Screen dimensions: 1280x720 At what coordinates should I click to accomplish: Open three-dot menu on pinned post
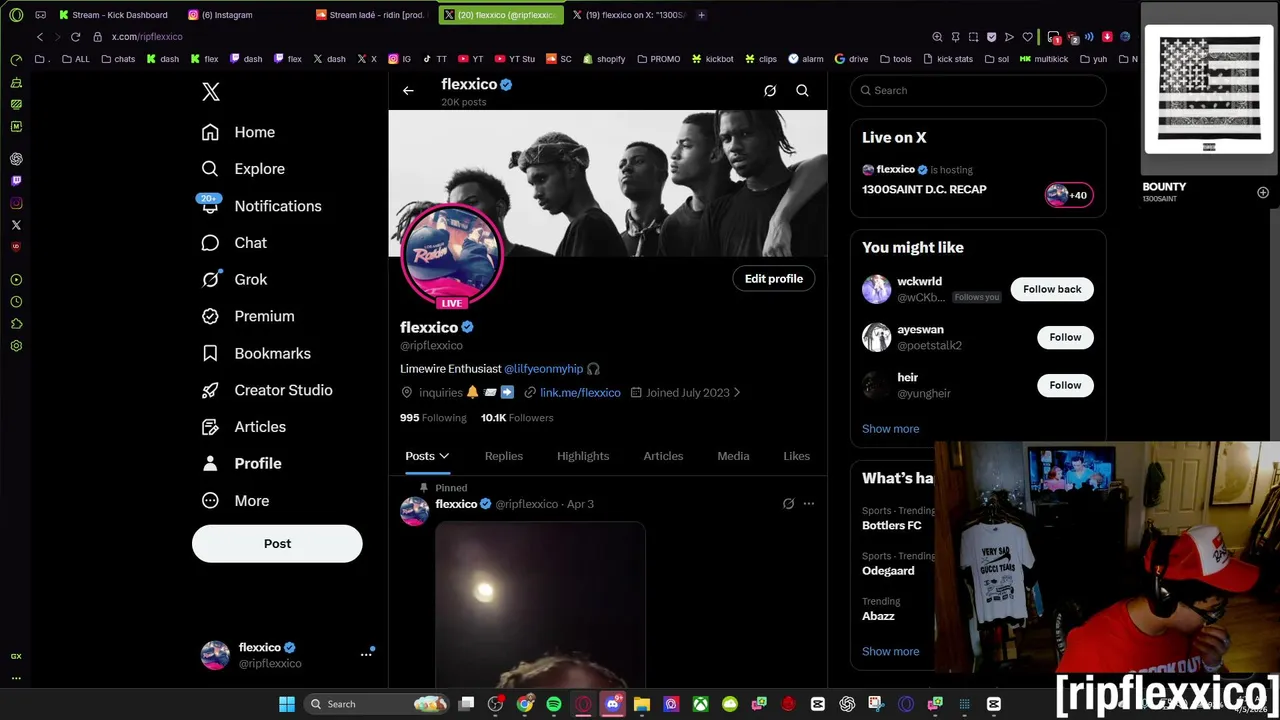[x=808, y=504]
